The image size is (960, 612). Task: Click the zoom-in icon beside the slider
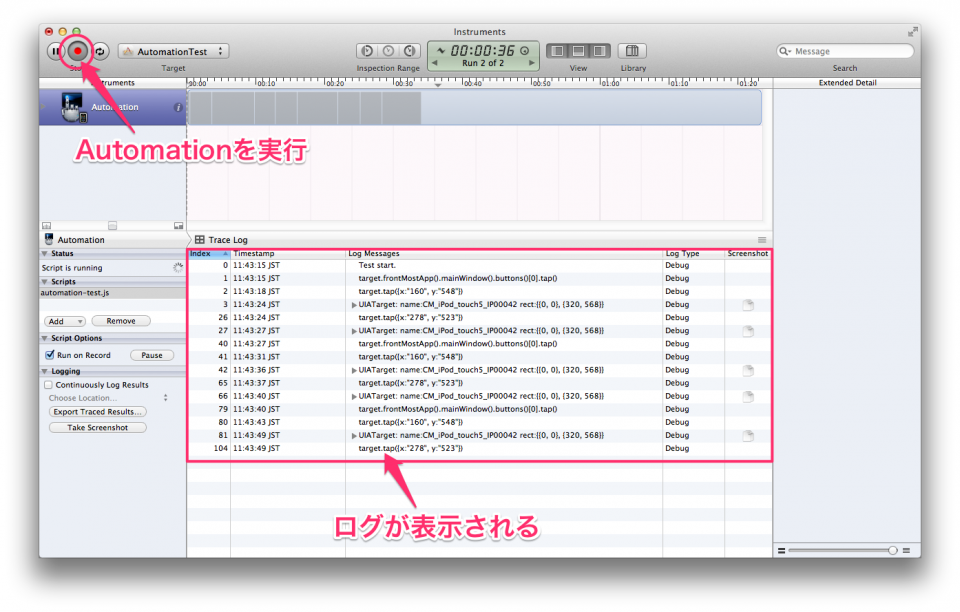(x=907, y=551)
